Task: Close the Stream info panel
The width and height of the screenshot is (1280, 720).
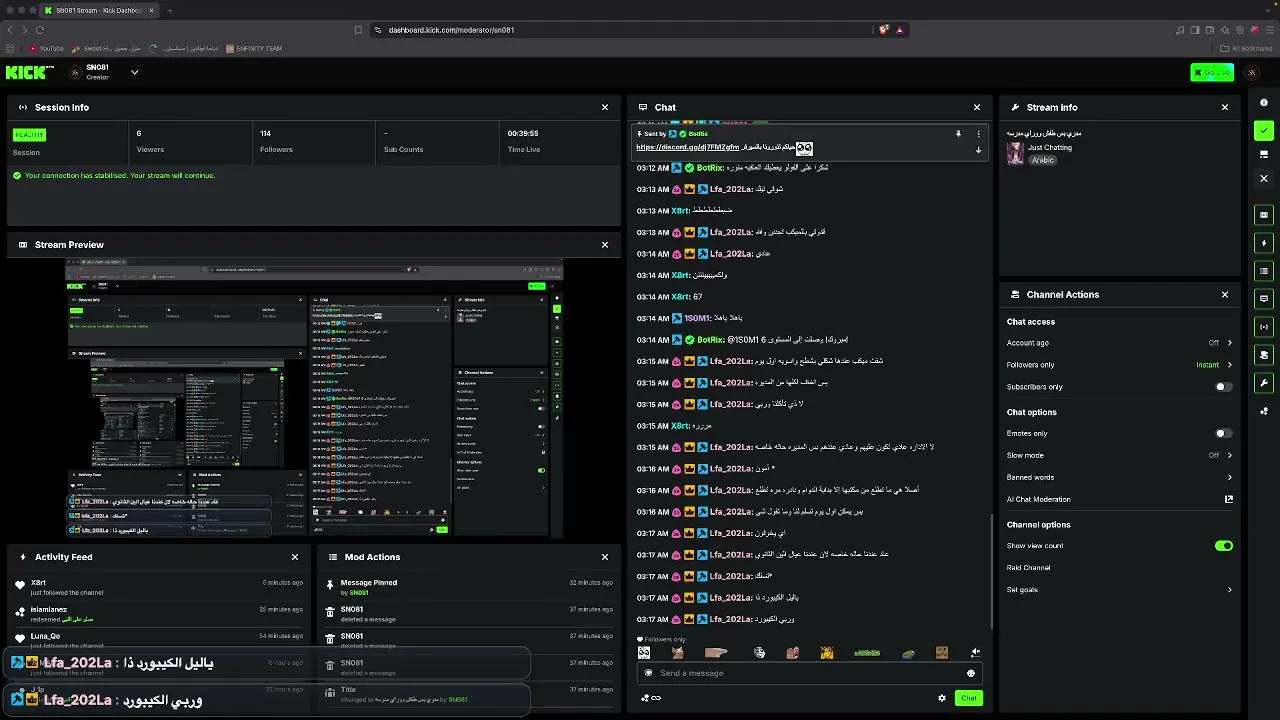Action: [1225, 107]
